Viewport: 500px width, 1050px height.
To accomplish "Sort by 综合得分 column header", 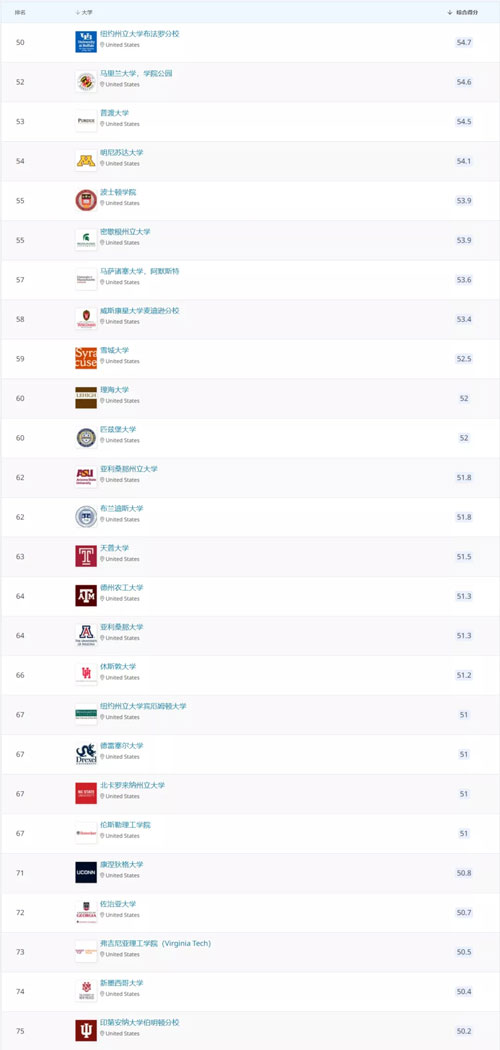I will pos(463,12).
